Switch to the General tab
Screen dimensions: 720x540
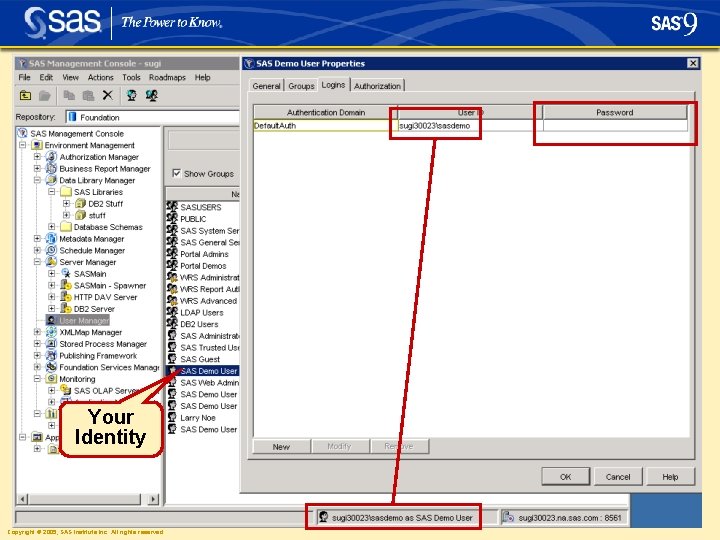click(x=266, y=86)
